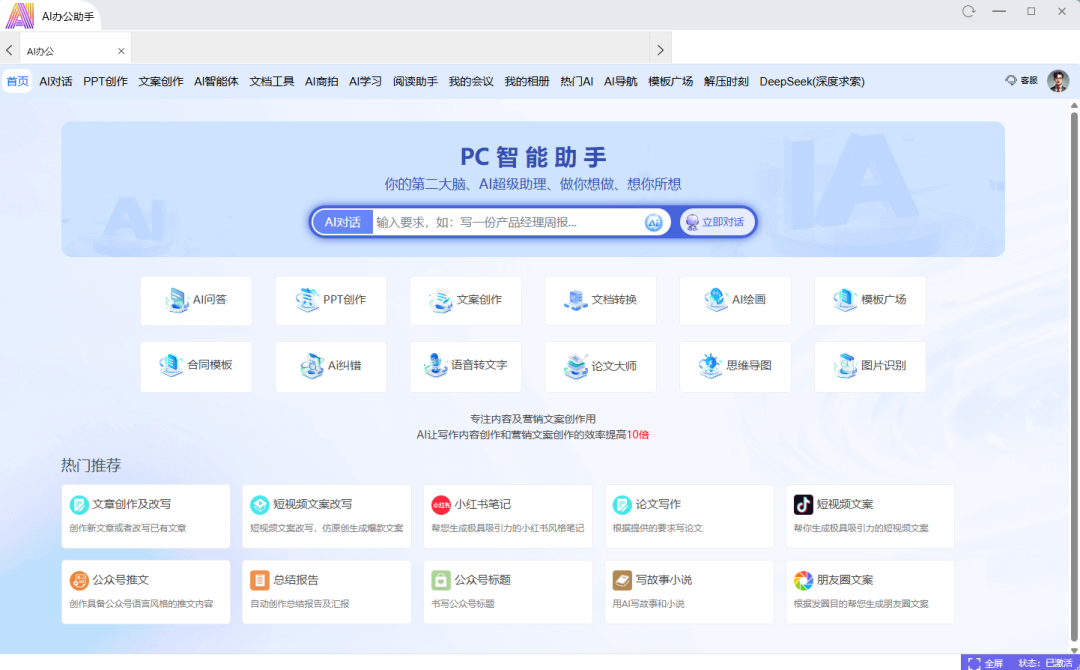Open AI智能体 in the navigation bar
The image size is (1080, 670).
[216, 81]
